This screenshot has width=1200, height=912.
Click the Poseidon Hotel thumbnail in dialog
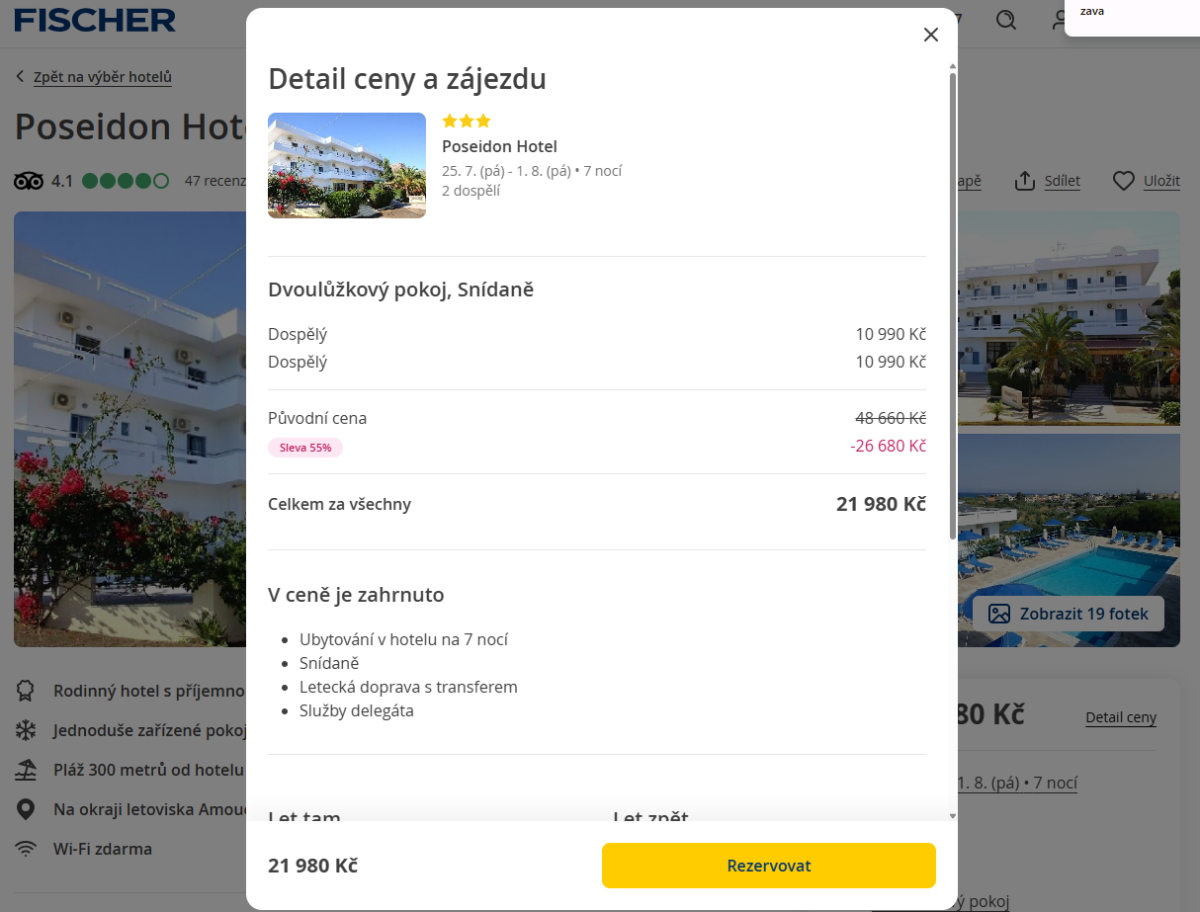coord(347,165)
